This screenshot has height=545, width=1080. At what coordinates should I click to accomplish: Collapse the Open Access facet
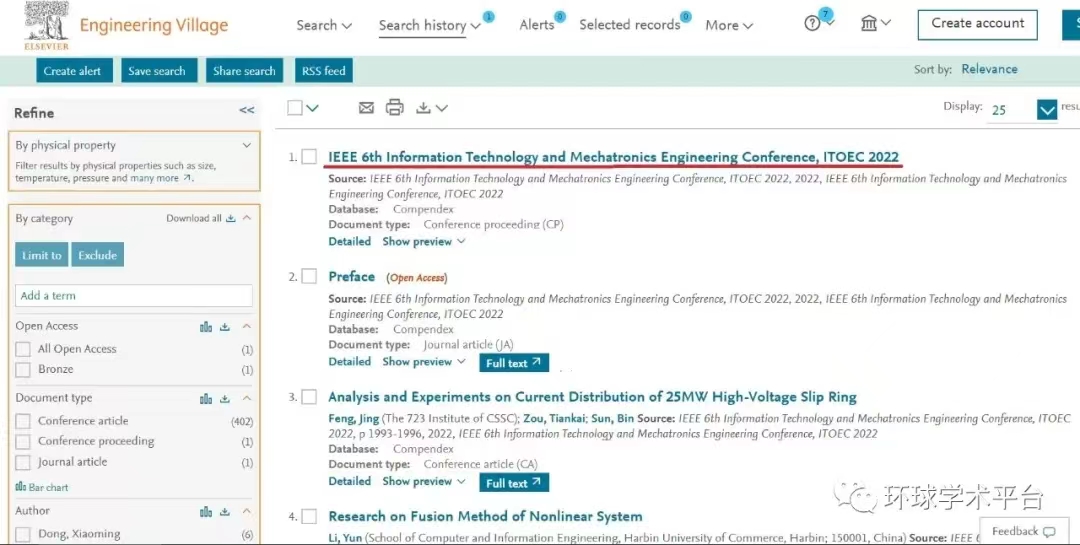[247, 327]
